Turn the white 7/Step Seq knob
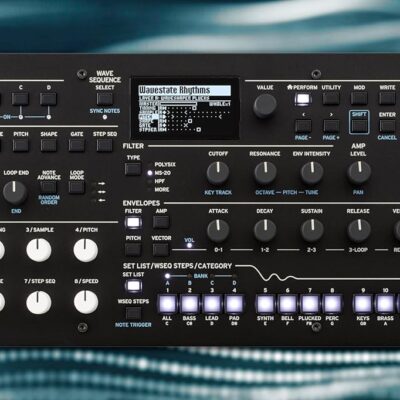Image resolution: width=400 pixels, height=400 pixels. (39, 302)
